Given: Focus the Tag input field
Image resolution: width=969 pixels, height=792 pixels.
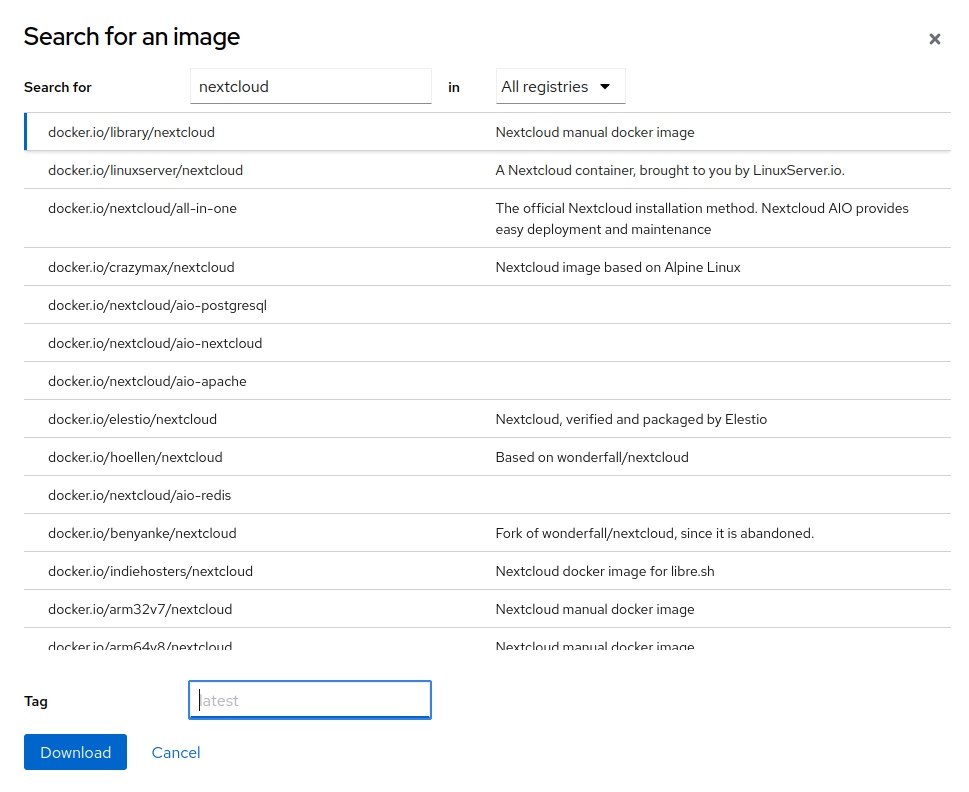Looking at the screenshot, I should click(310, 700).
